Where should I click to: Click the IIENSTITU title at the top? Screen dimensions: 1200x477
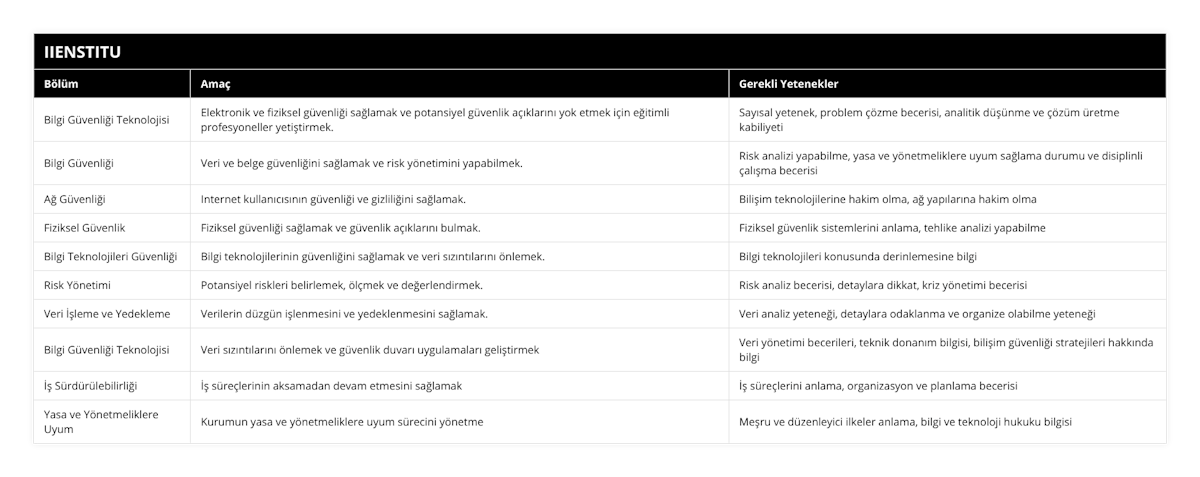tap(82, 51)
